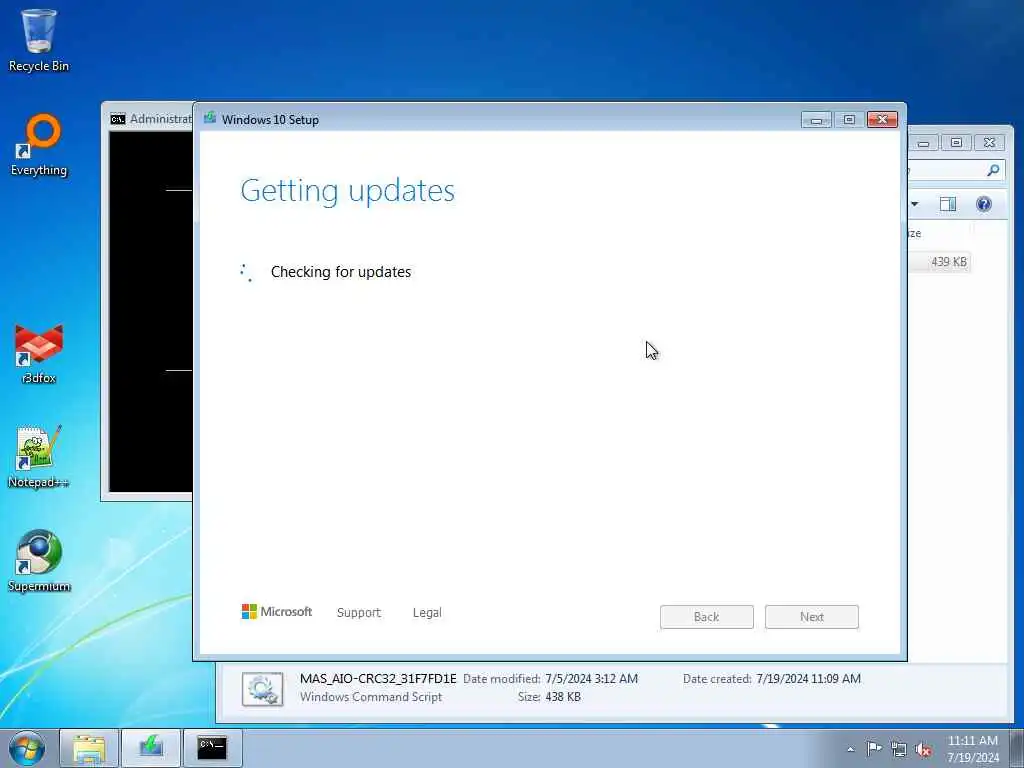This screenshot has height=768, width=1024.
Task: Open the r3dfox browser shortcut
Action: (x=39, y=353)
